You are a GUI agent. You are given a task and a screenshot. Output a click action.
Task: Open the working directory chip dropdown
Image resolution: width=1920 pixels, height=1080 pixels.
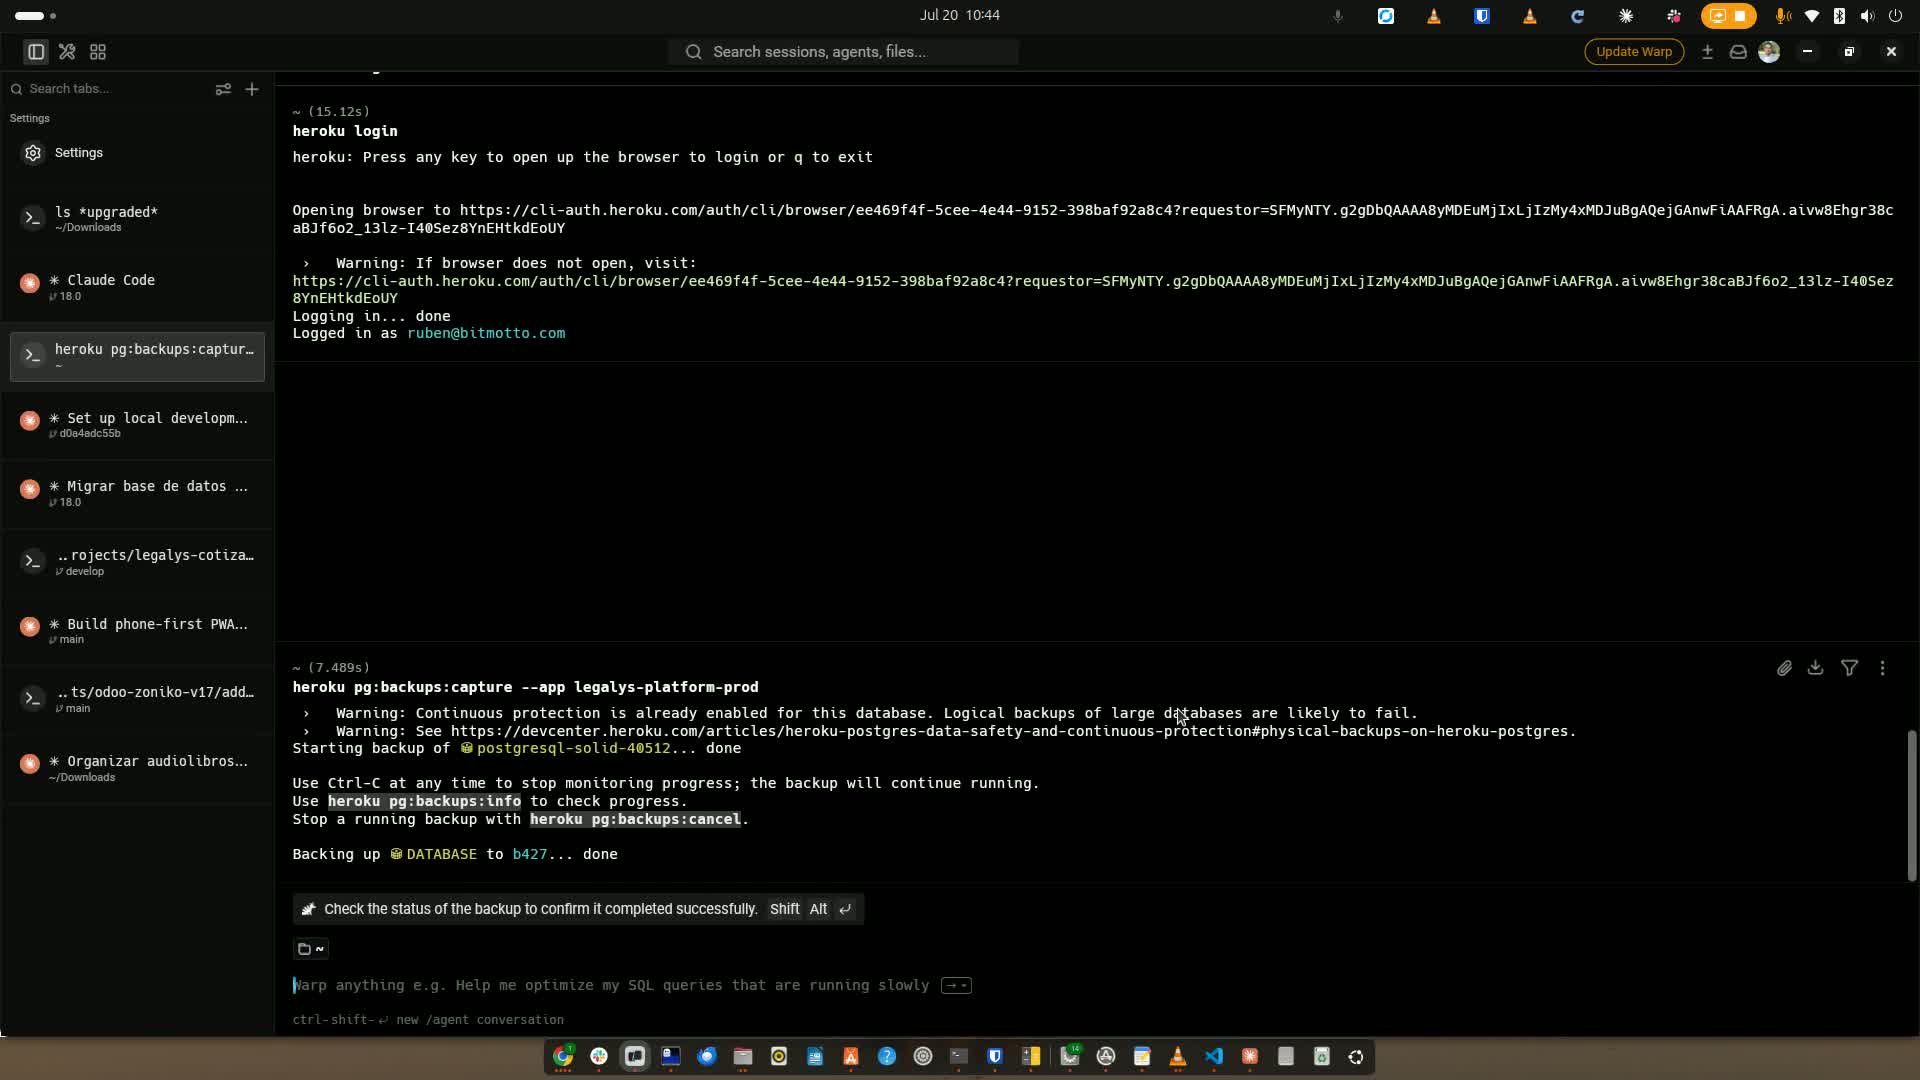click(x=312, y=949)
